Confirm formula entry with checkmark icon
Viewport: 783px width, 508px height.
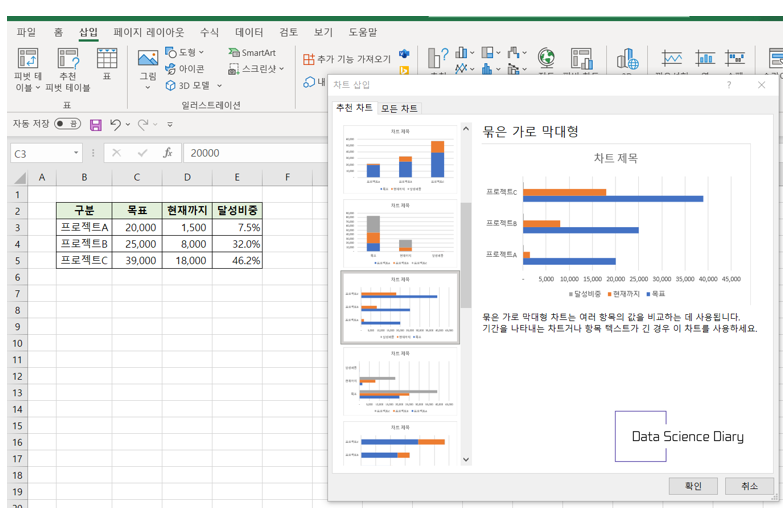[142, 153]
